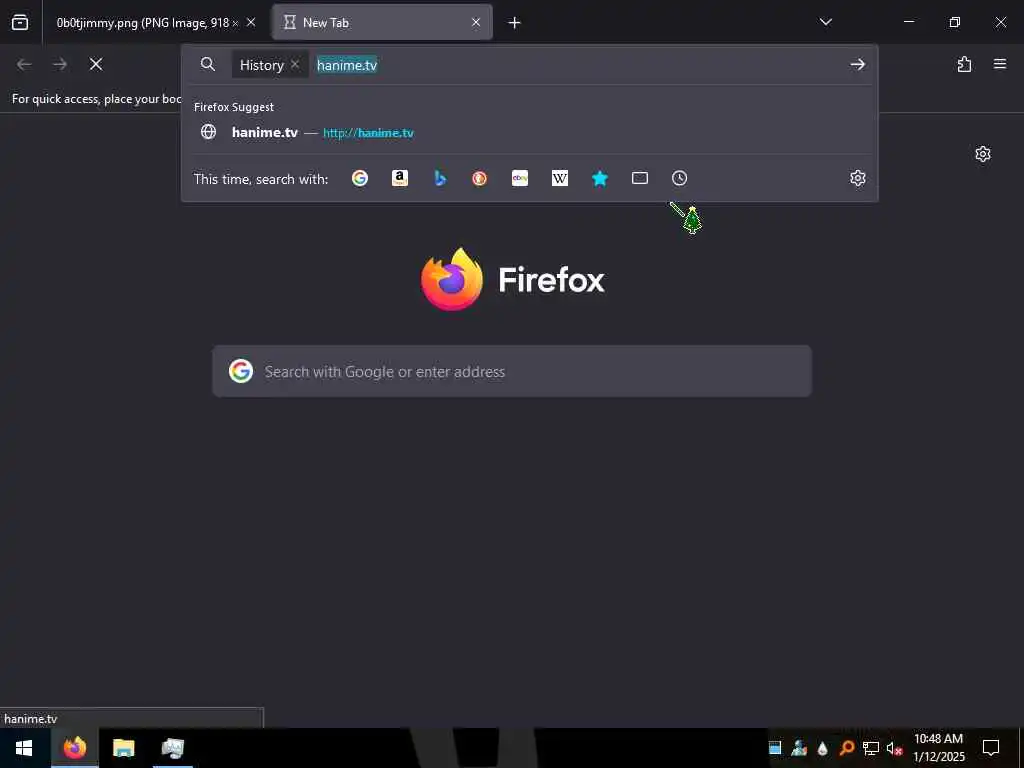Expand the list all tabs chevron
This screenshot has height=768, width=1024.
coord(825,22)
